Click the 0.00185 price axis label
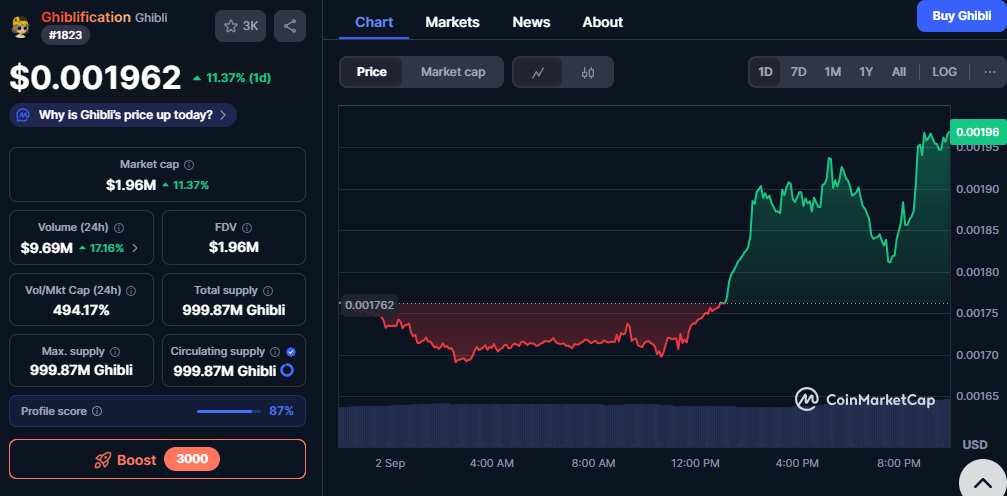Image resolution: width=1007 pixels, height=496 pixels. (977, 230)
